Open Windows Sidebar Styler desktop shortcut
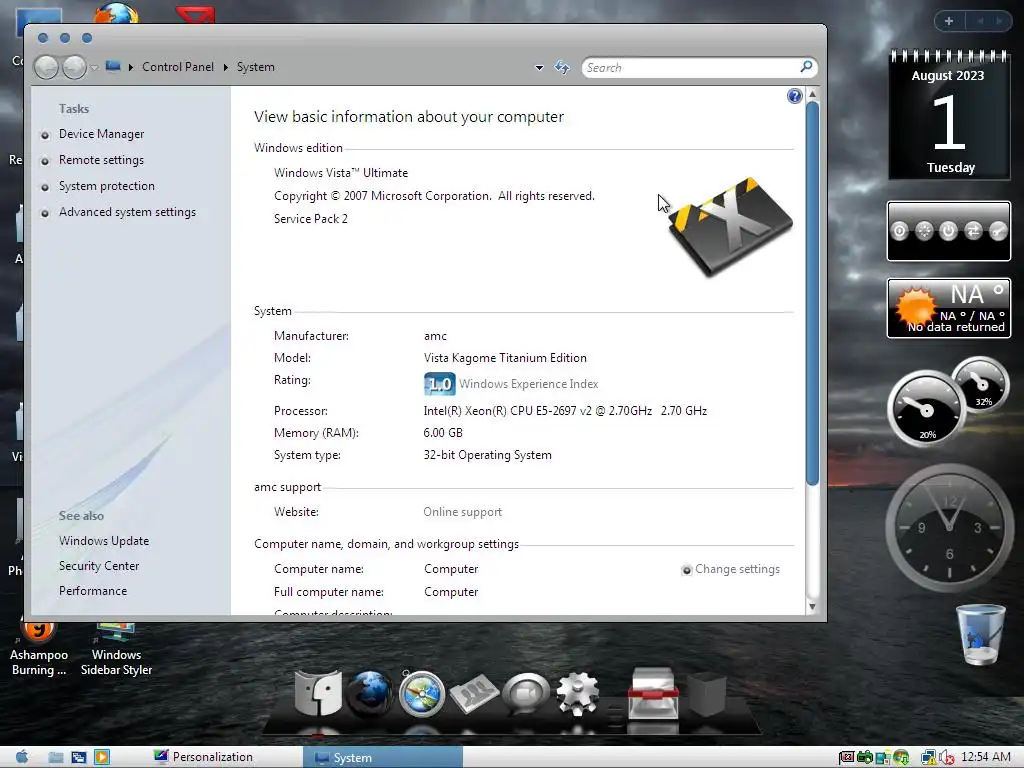 (x=116, y=650)
